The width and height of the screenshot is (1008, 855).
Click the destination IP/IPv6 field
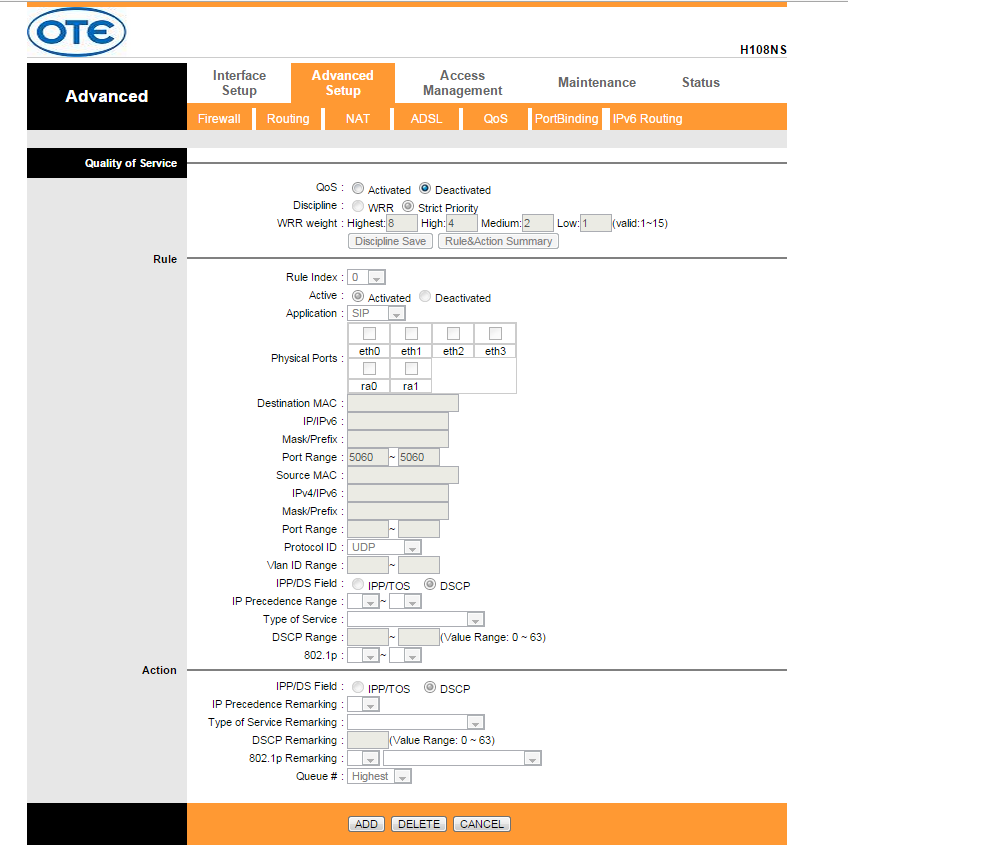(398, 421)
